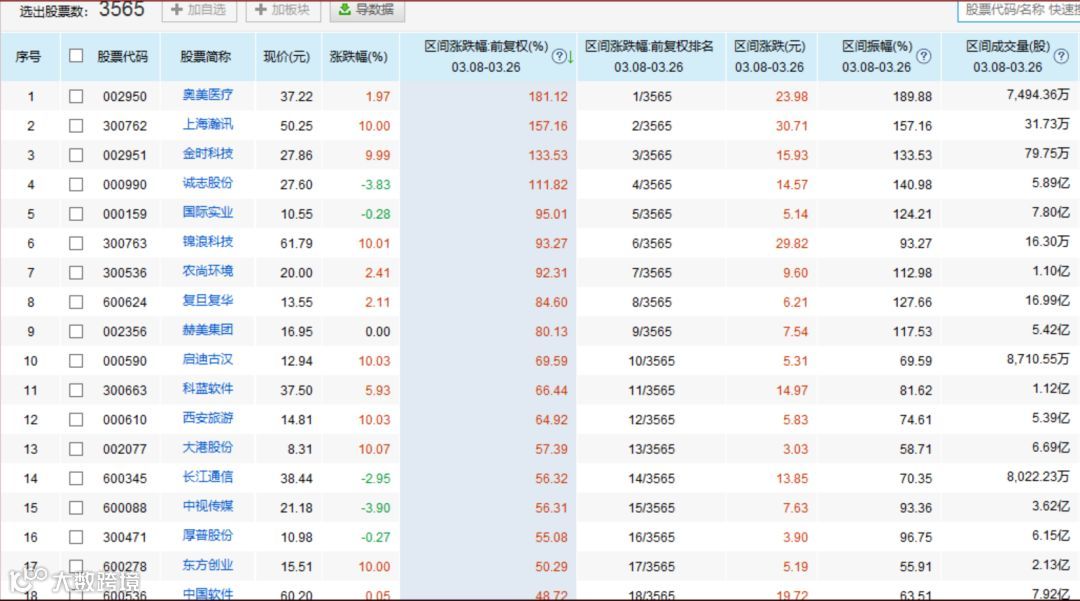Click volume cell 8,022.23万
1080x601 pixels.
pyautogui.click(x=1038, y=477)
